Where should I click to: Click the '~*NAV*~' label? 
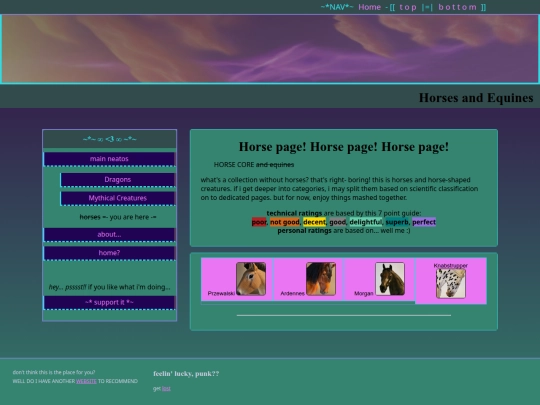(337, 7)
